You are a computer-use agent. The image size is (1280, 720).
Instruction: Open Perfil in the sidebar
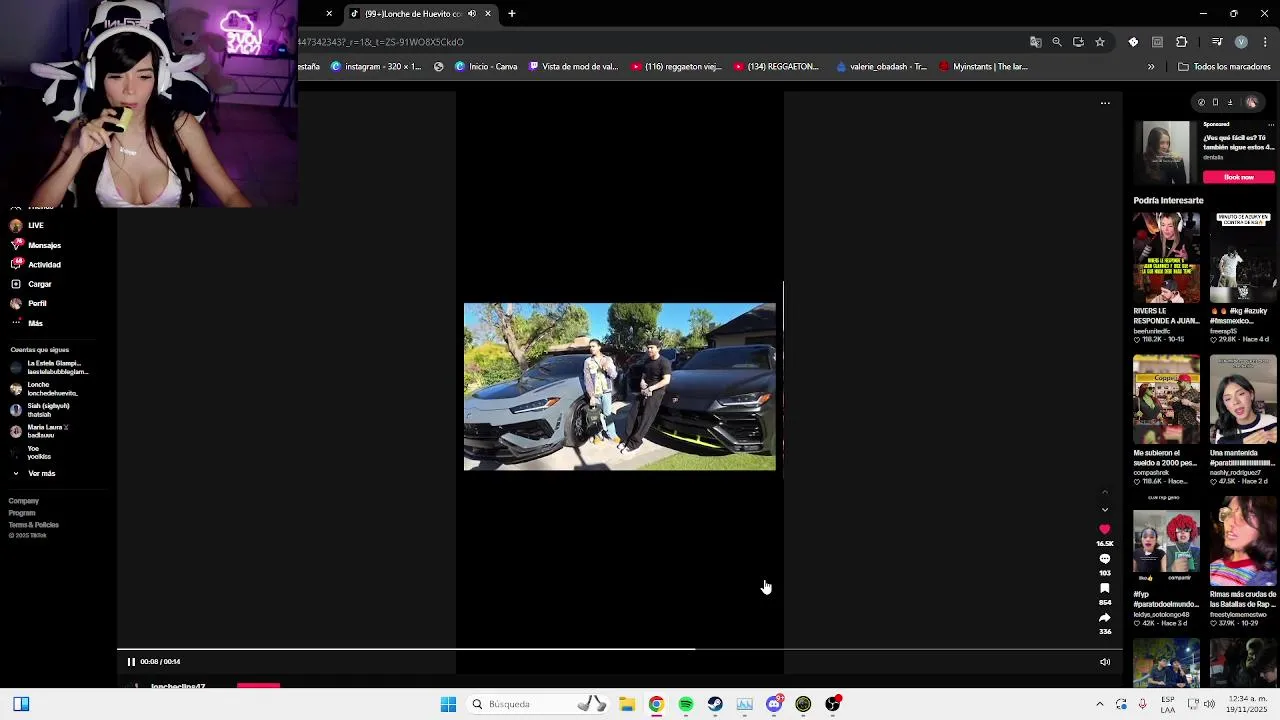coord(29,303)
